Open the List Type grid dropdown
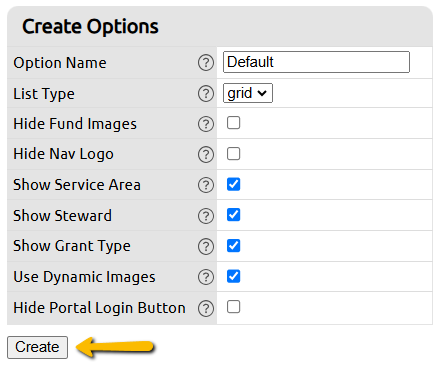 pyautogui.click(x=248, y=93)
